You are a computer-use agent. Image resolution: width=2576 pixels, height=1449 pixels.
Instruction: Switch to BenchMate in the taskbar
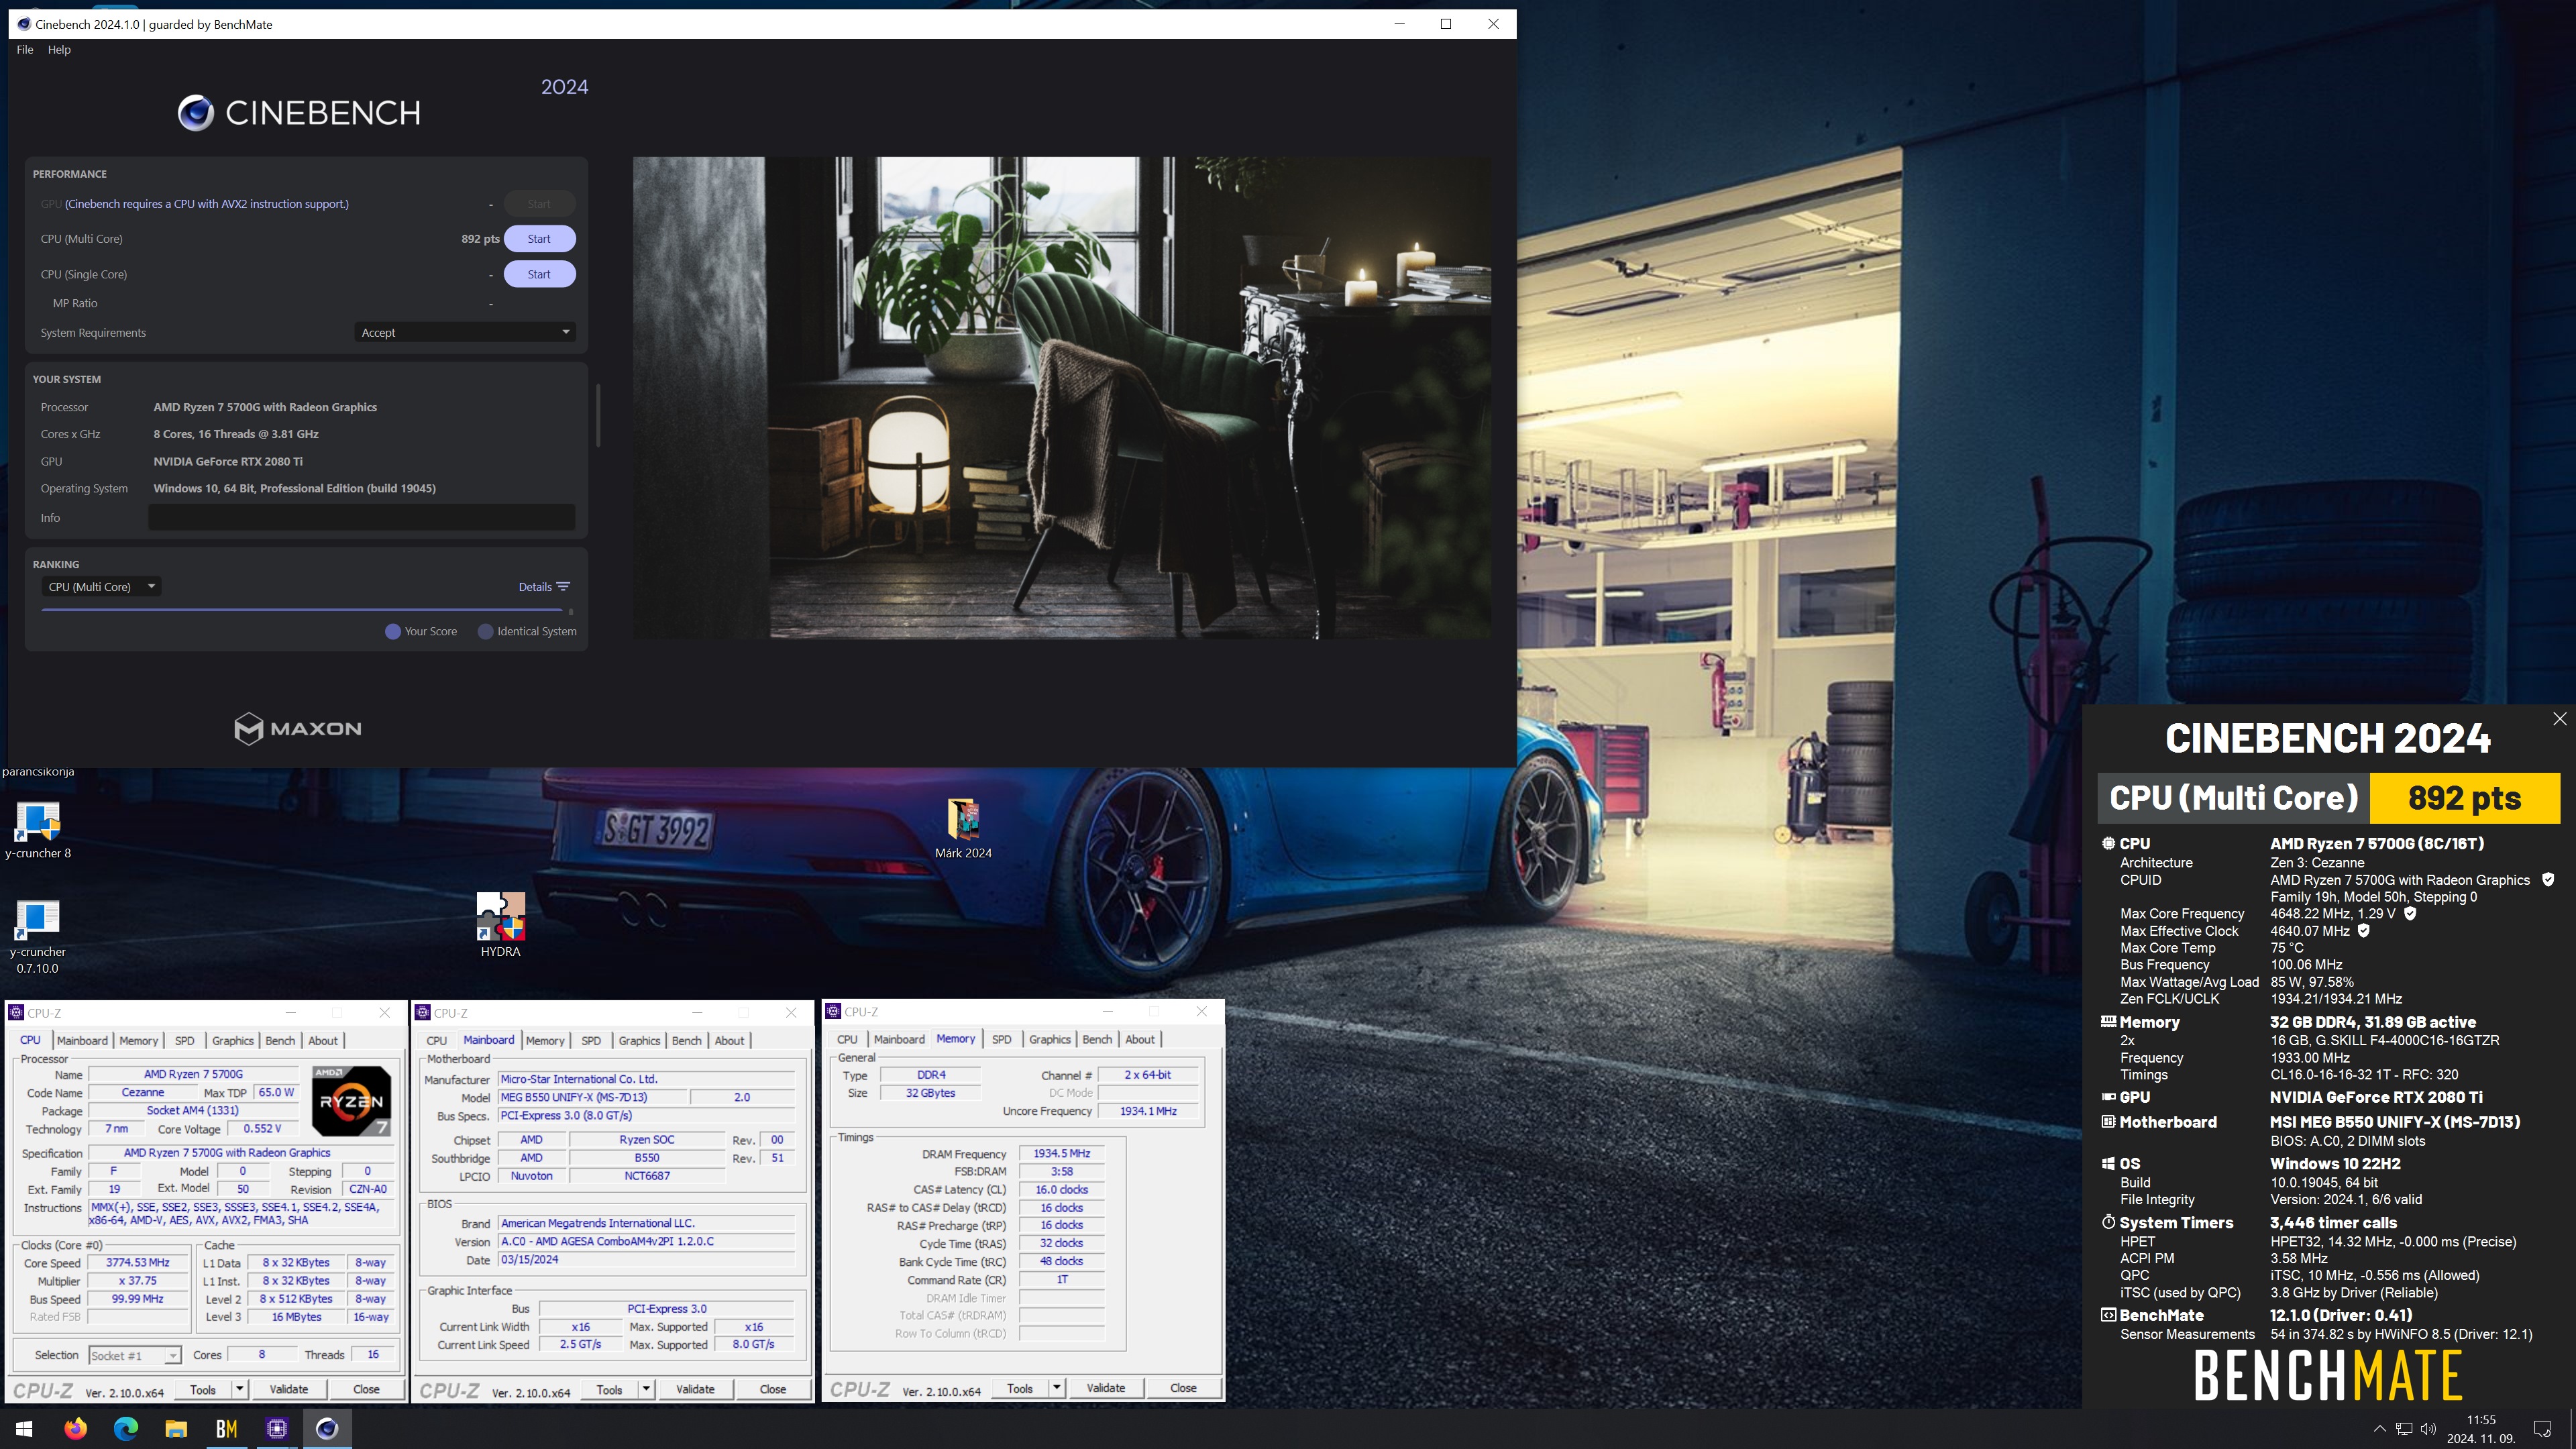pyautogui.click(x=226, y=1428)
